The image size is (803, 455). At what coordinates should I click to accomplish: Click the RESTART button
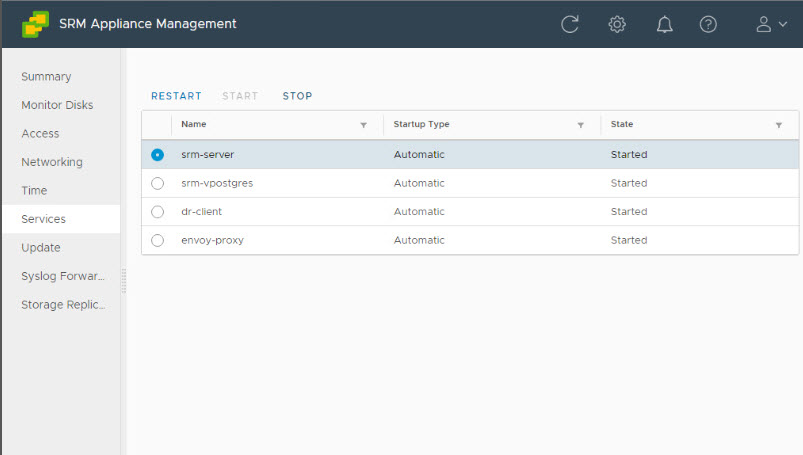[x=176, y=96]
